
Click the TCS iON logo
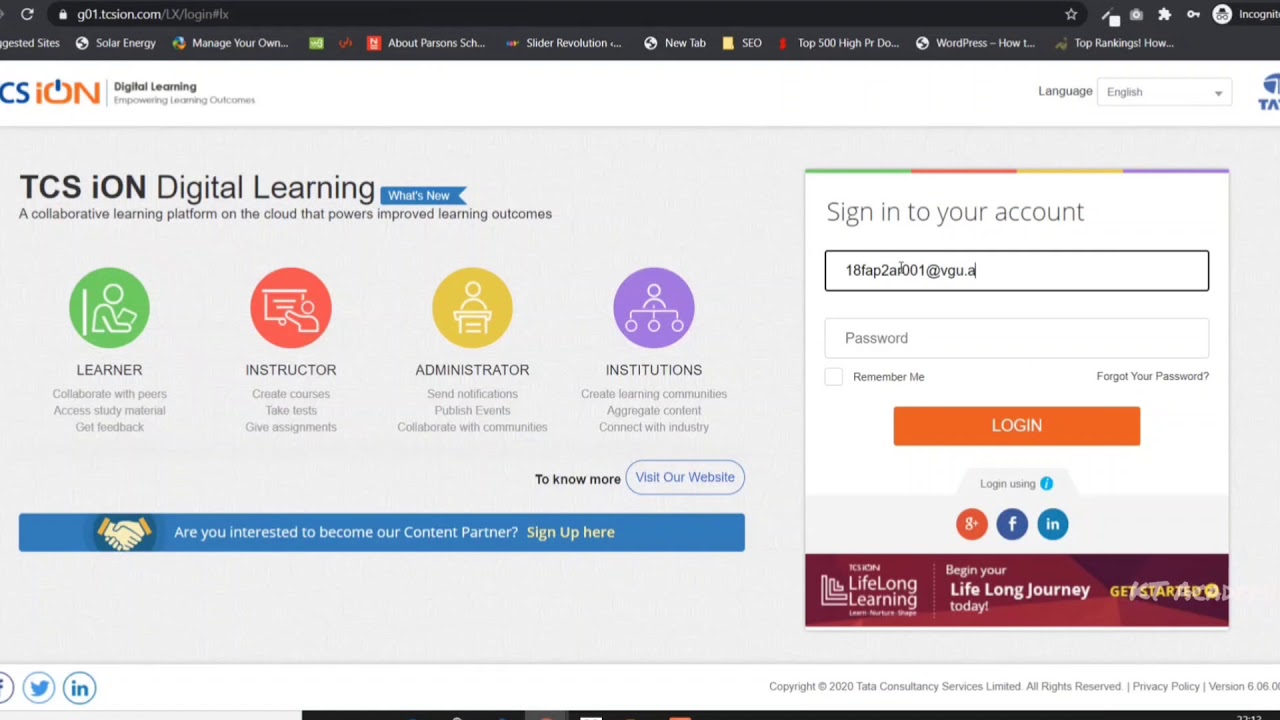pyautogui.click(x=50, y=92)
